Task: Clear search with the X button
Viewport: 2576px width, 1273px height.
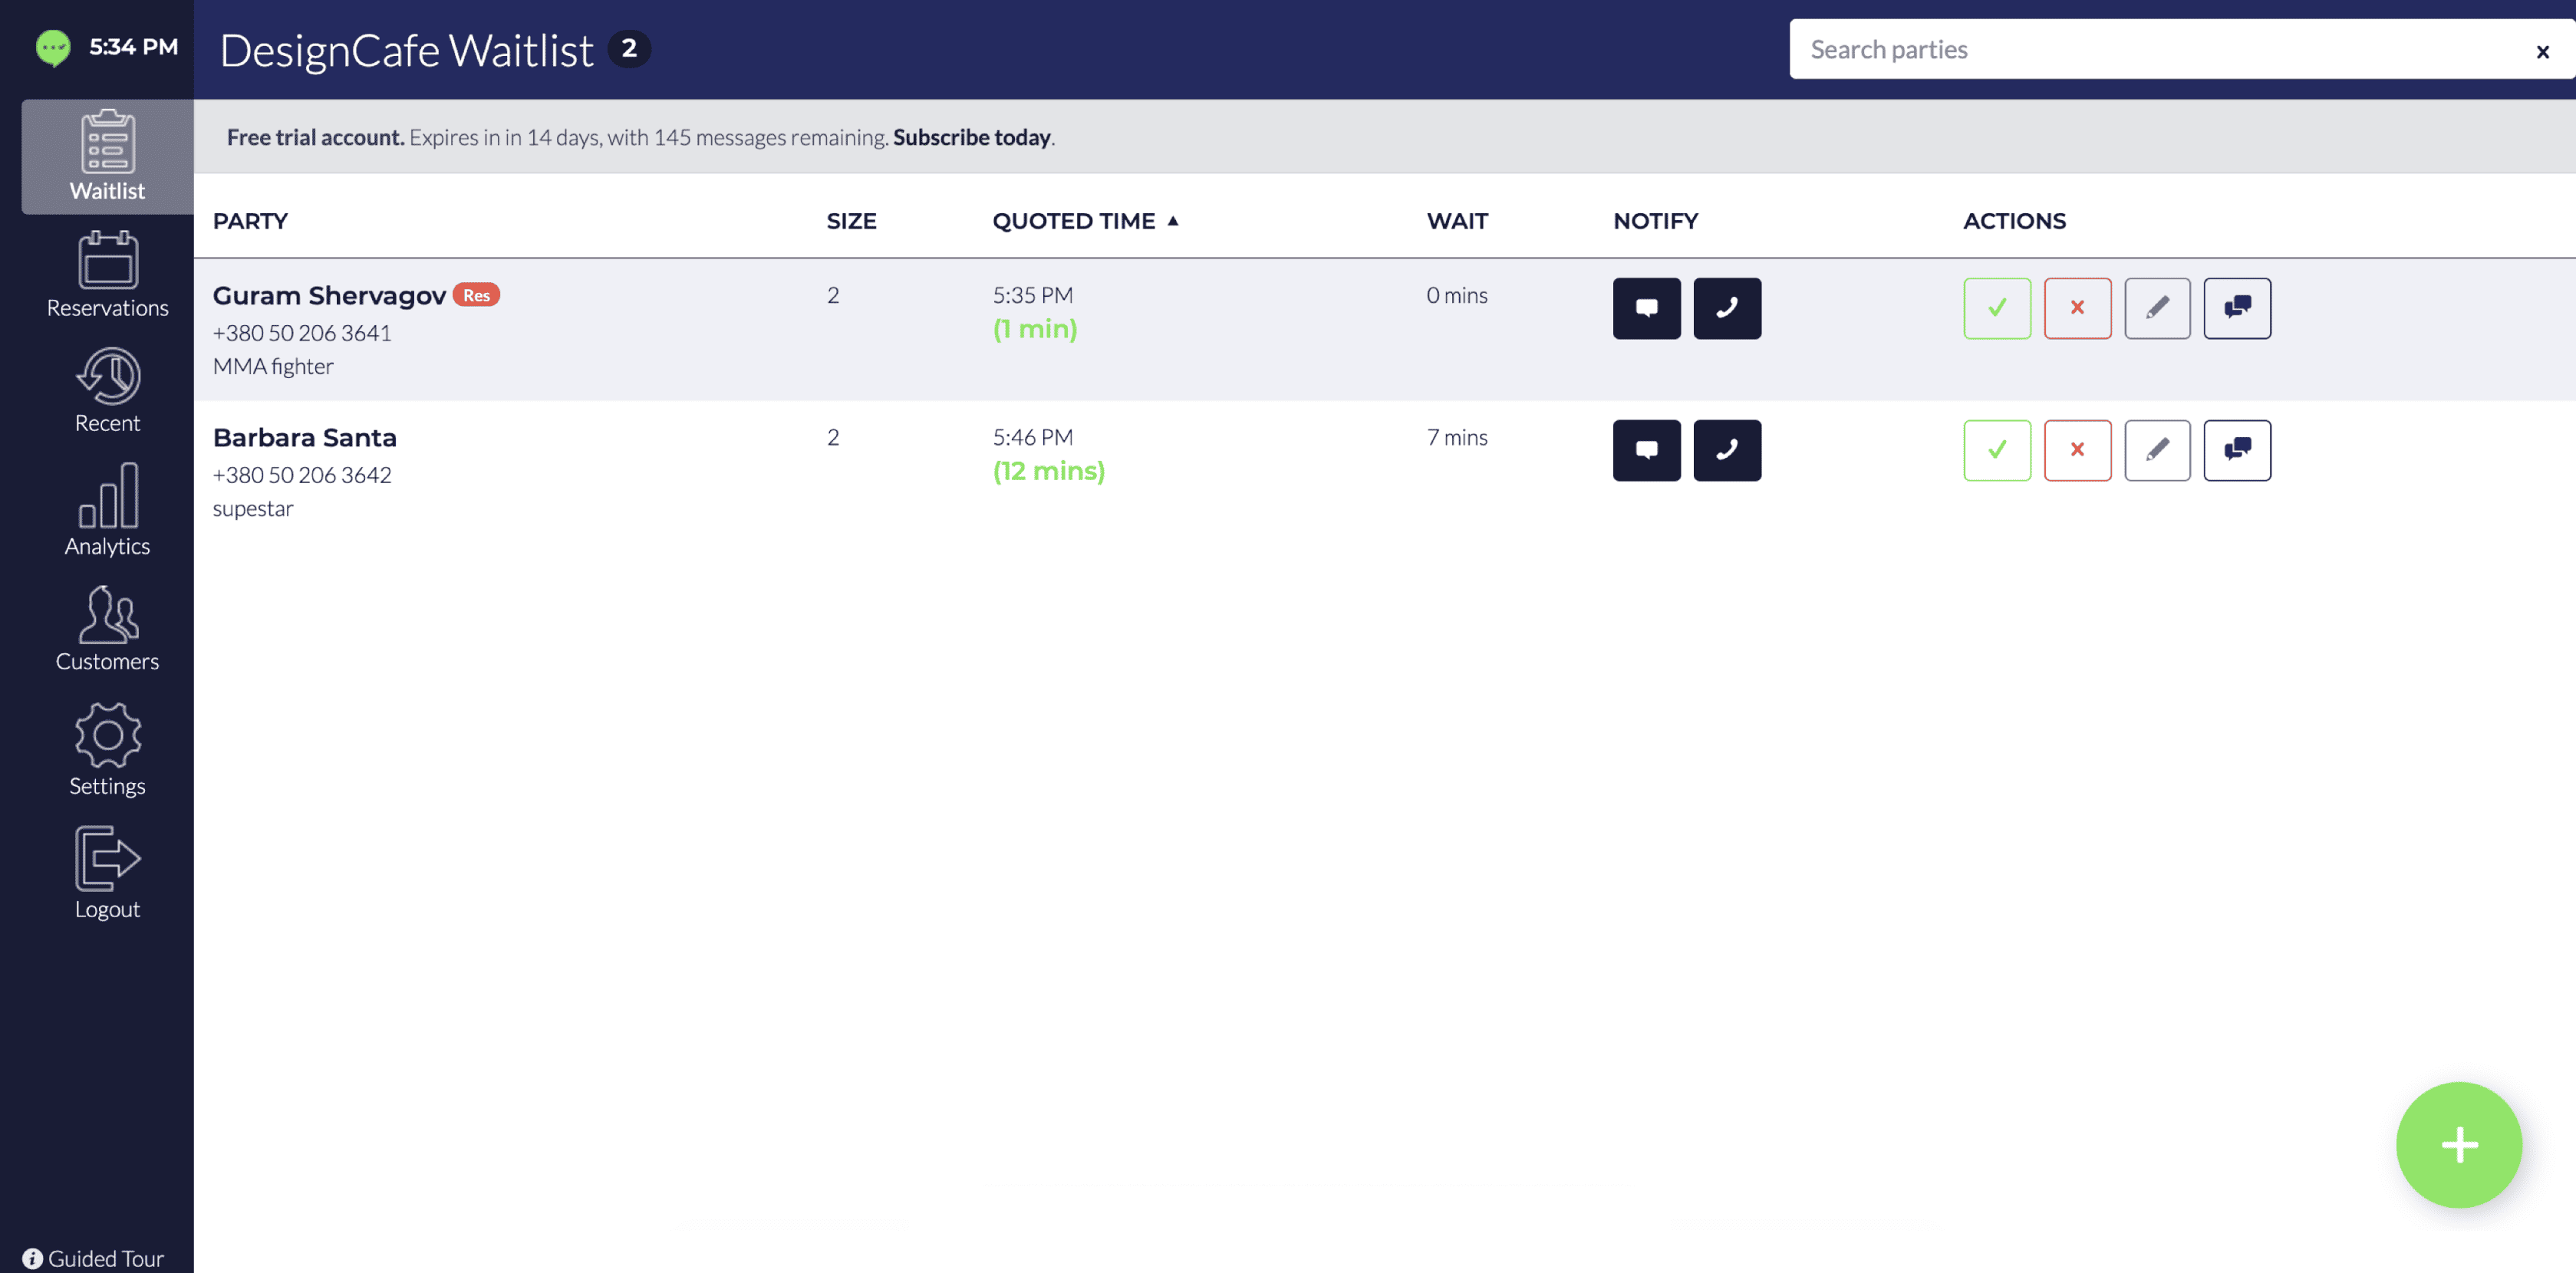Action: 2542,51
